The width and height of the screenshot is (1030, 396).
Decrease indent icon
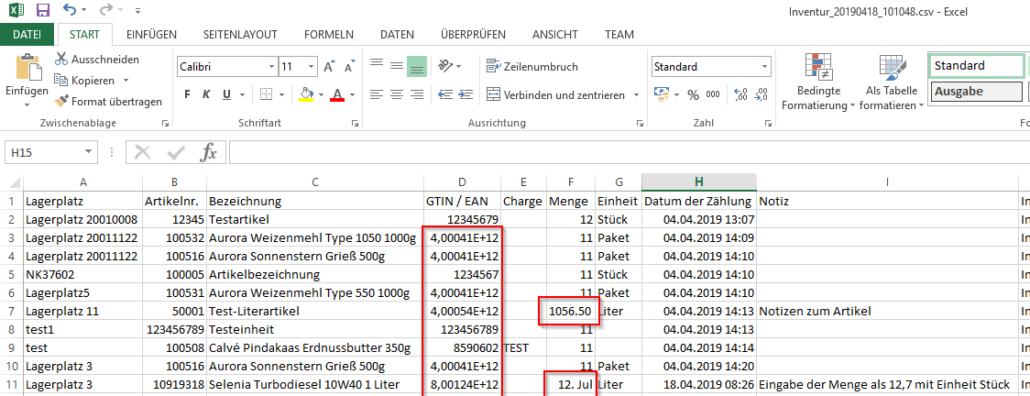coord(445,95)
